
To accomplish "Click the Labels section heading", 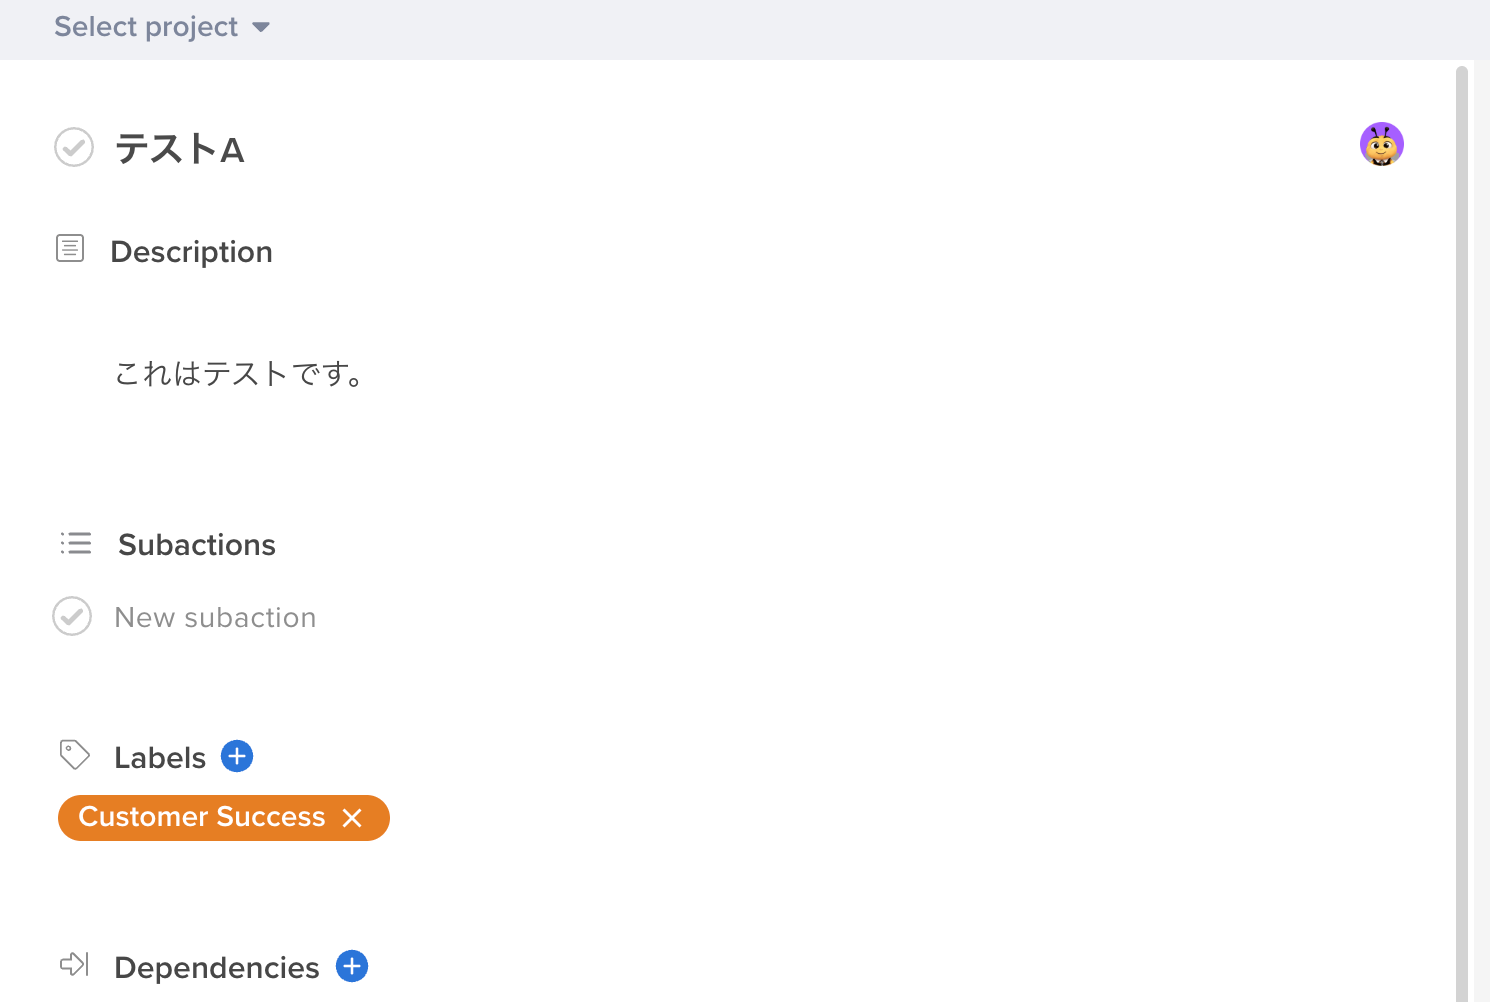I will 160,758.
